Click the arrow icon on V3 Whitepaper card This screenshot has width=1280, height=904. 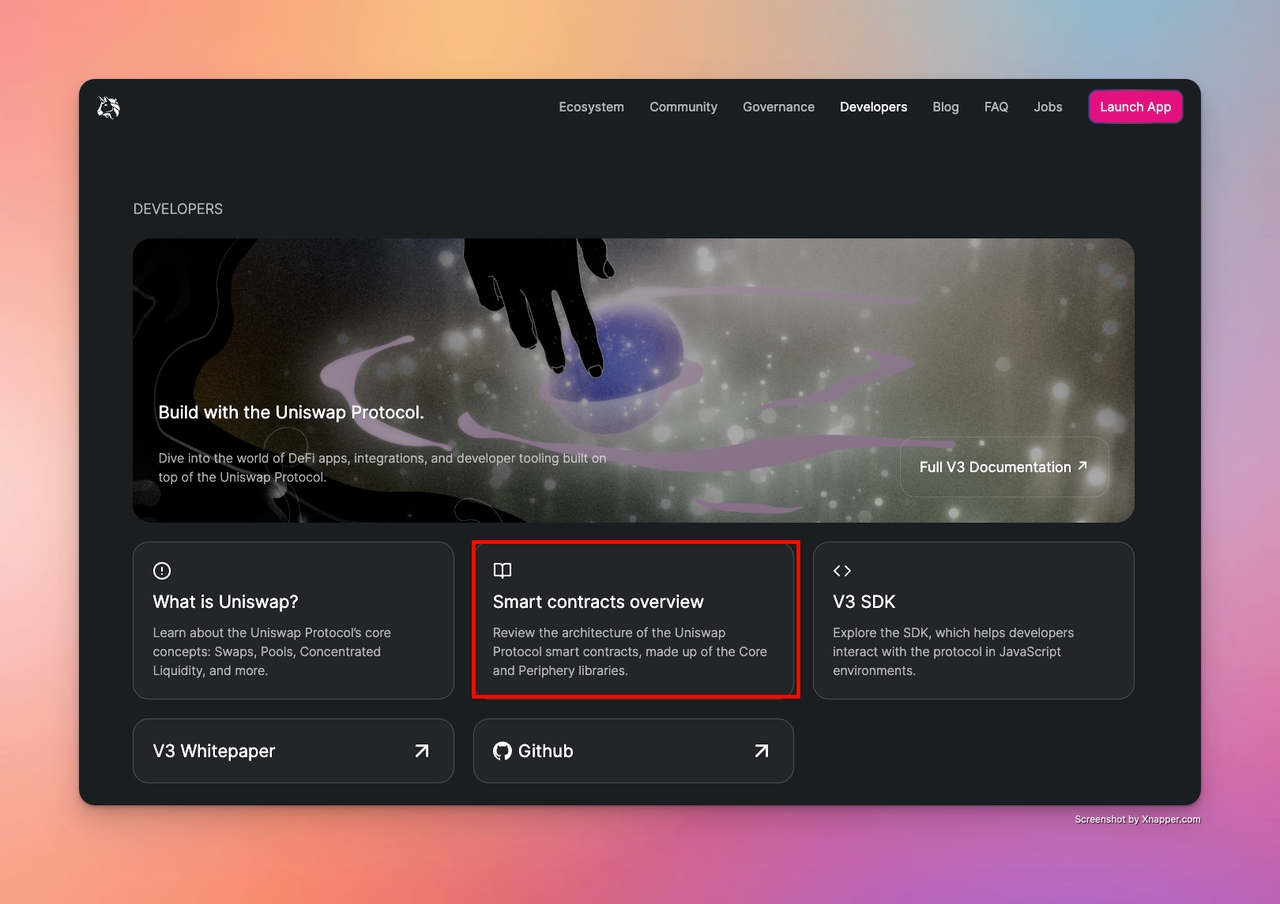(x=422, y=751)
